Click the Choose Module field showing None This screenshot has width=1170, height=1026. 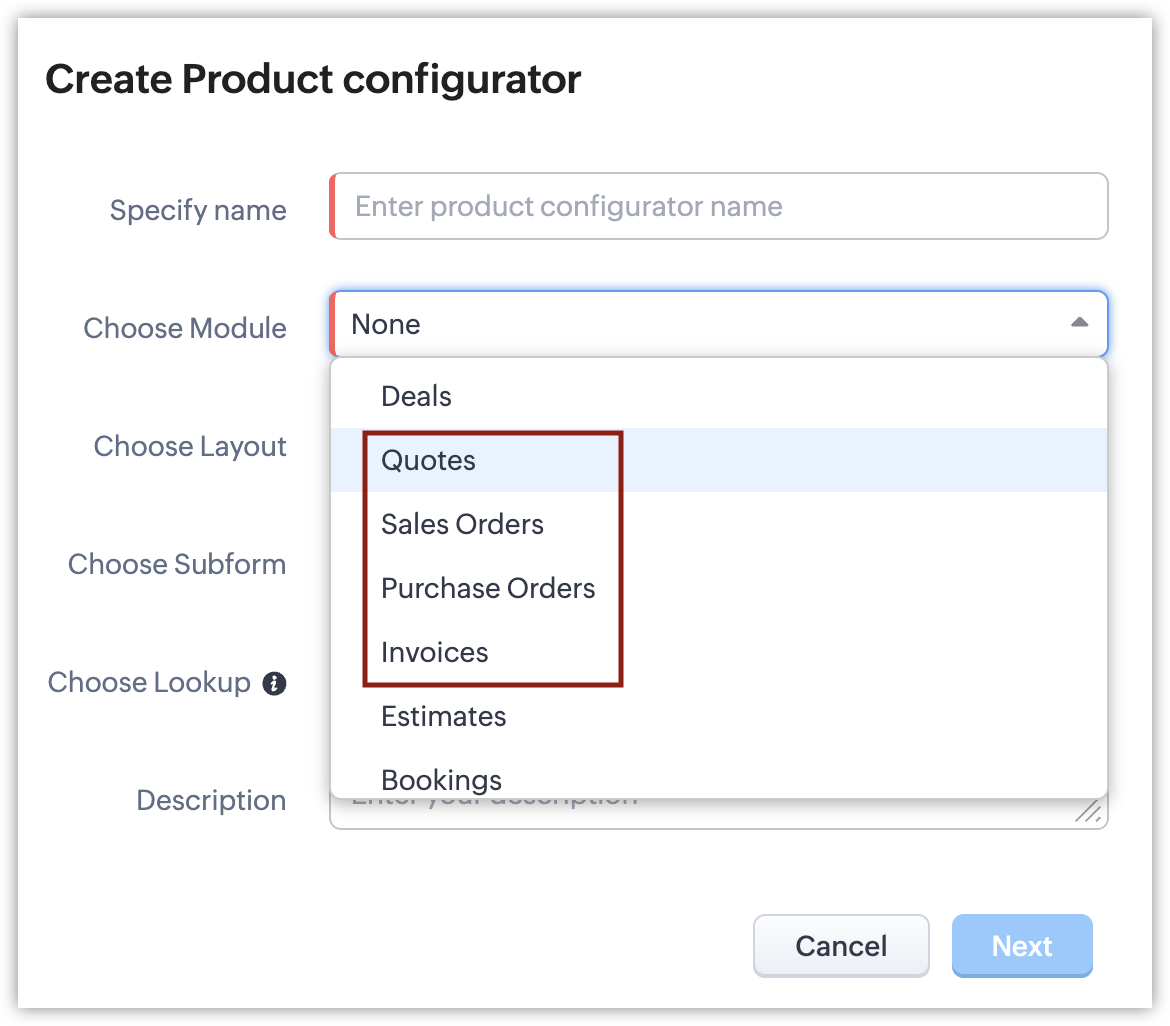(700, 324)
